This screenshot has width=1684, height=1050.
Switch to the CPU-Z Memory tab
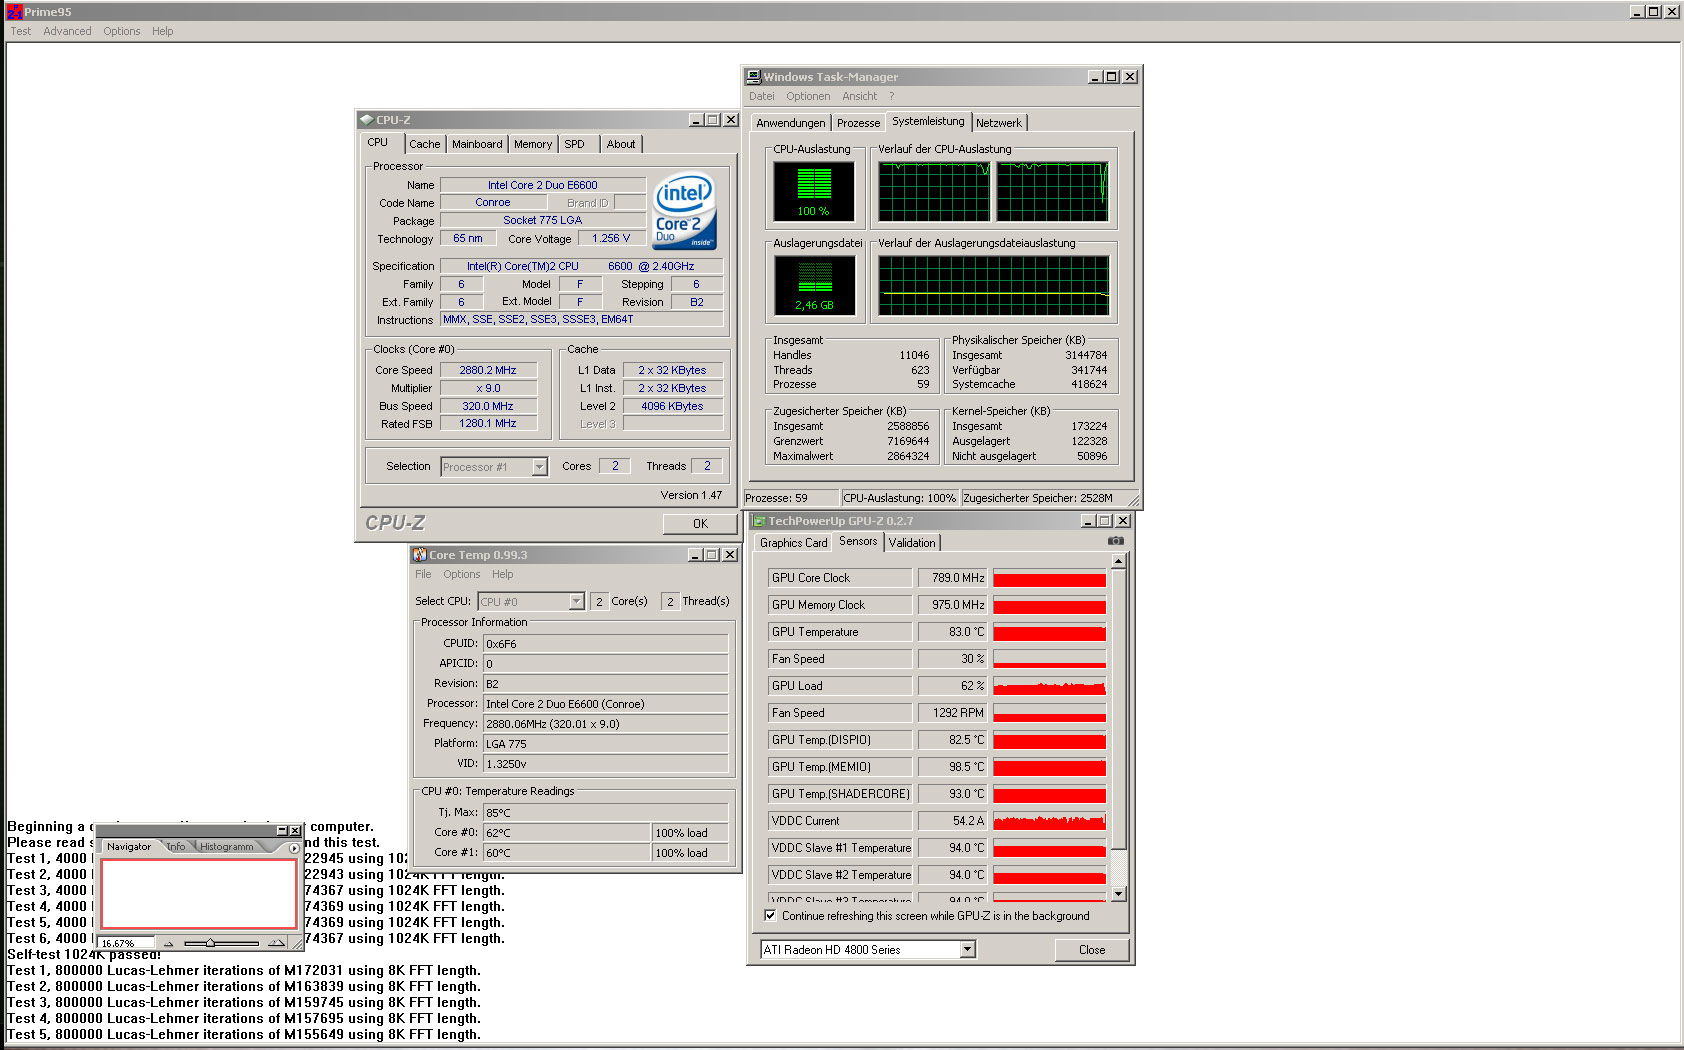(x=533, y=144)
